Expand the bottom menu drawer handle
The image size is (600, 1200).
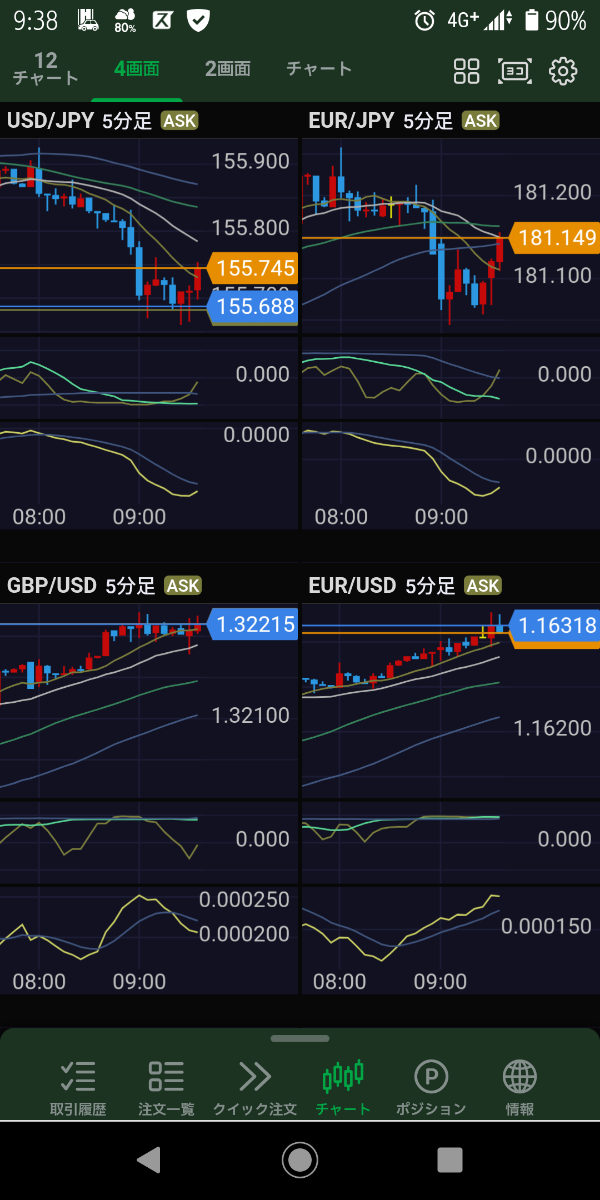(299, 1039)
